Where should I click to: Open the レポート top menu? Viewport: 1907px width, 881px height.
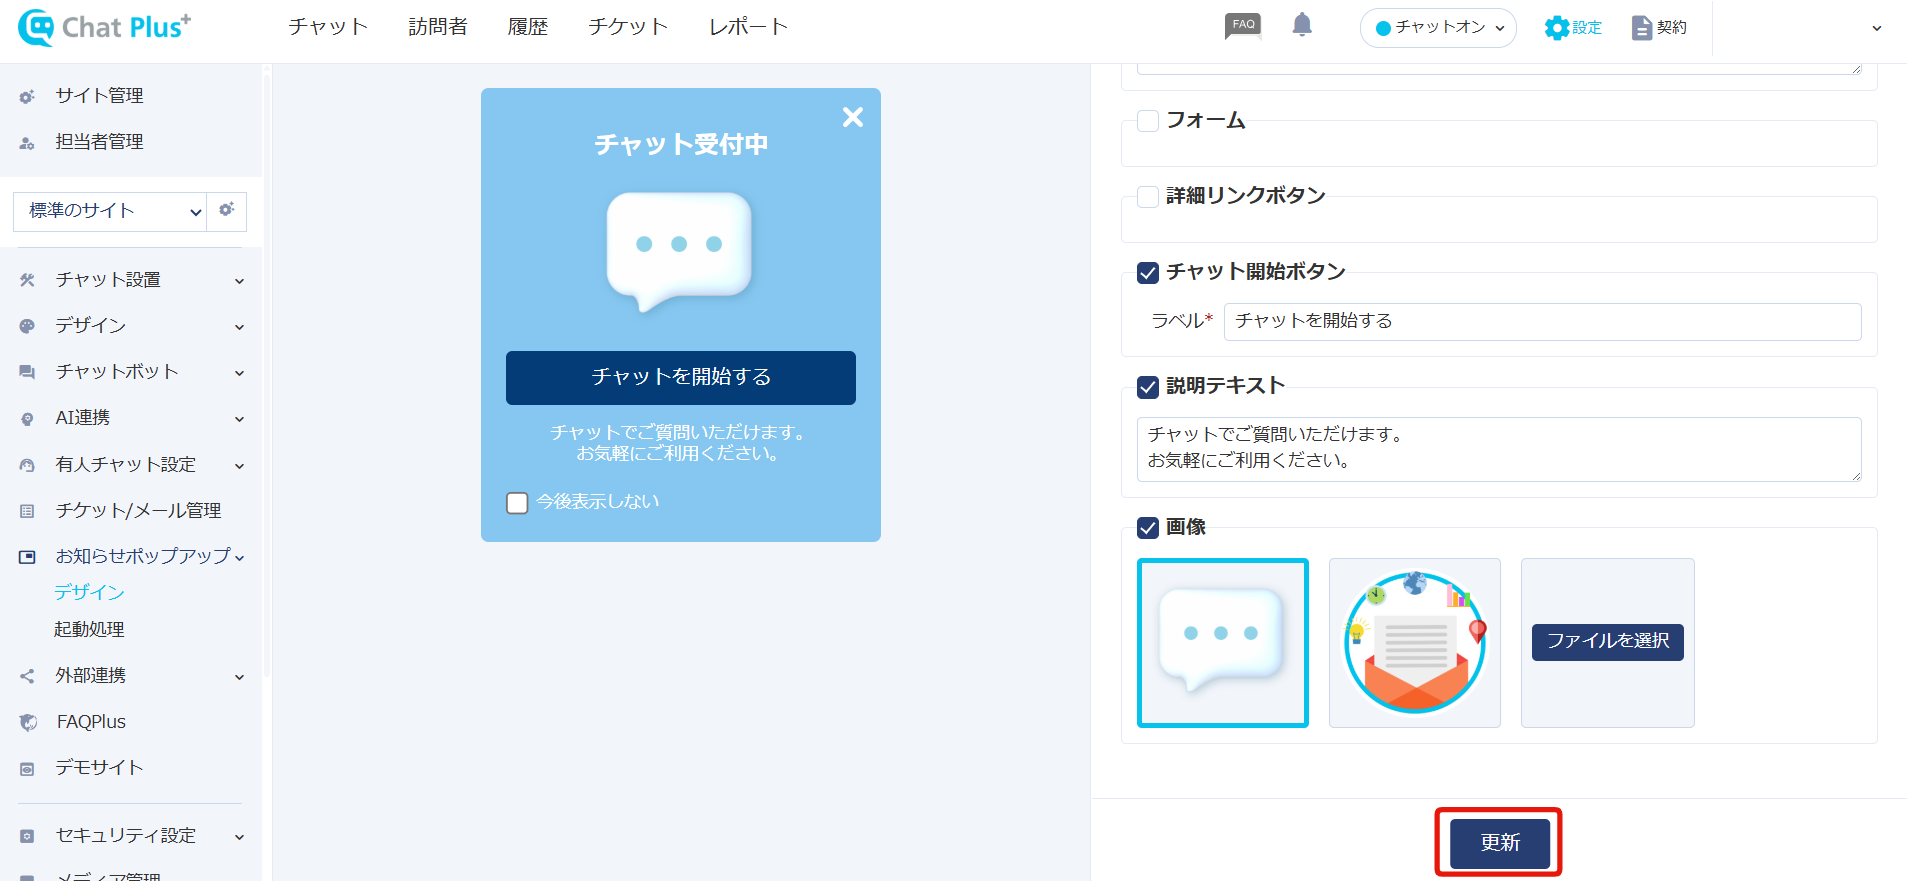point(749,27)
